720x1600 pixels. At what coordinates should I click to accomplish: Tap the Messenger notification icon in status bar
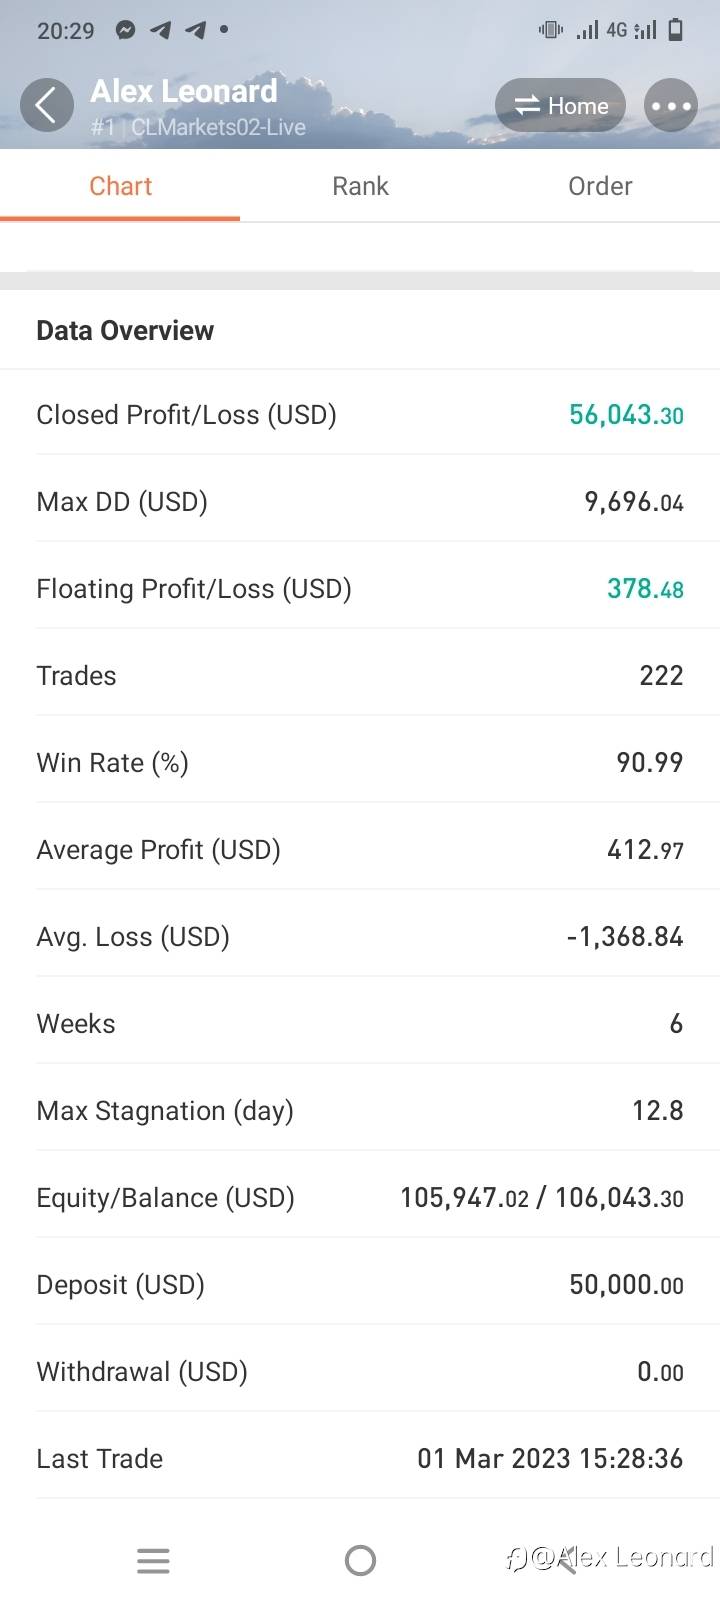click(125, 30)
